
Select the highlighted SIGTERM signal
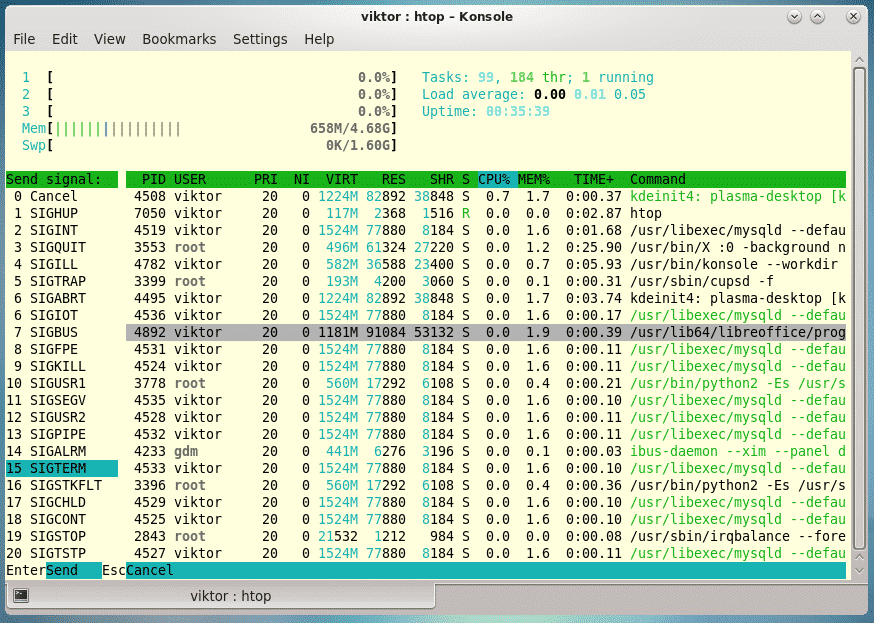pyautogui.click(x=61, y=468)
